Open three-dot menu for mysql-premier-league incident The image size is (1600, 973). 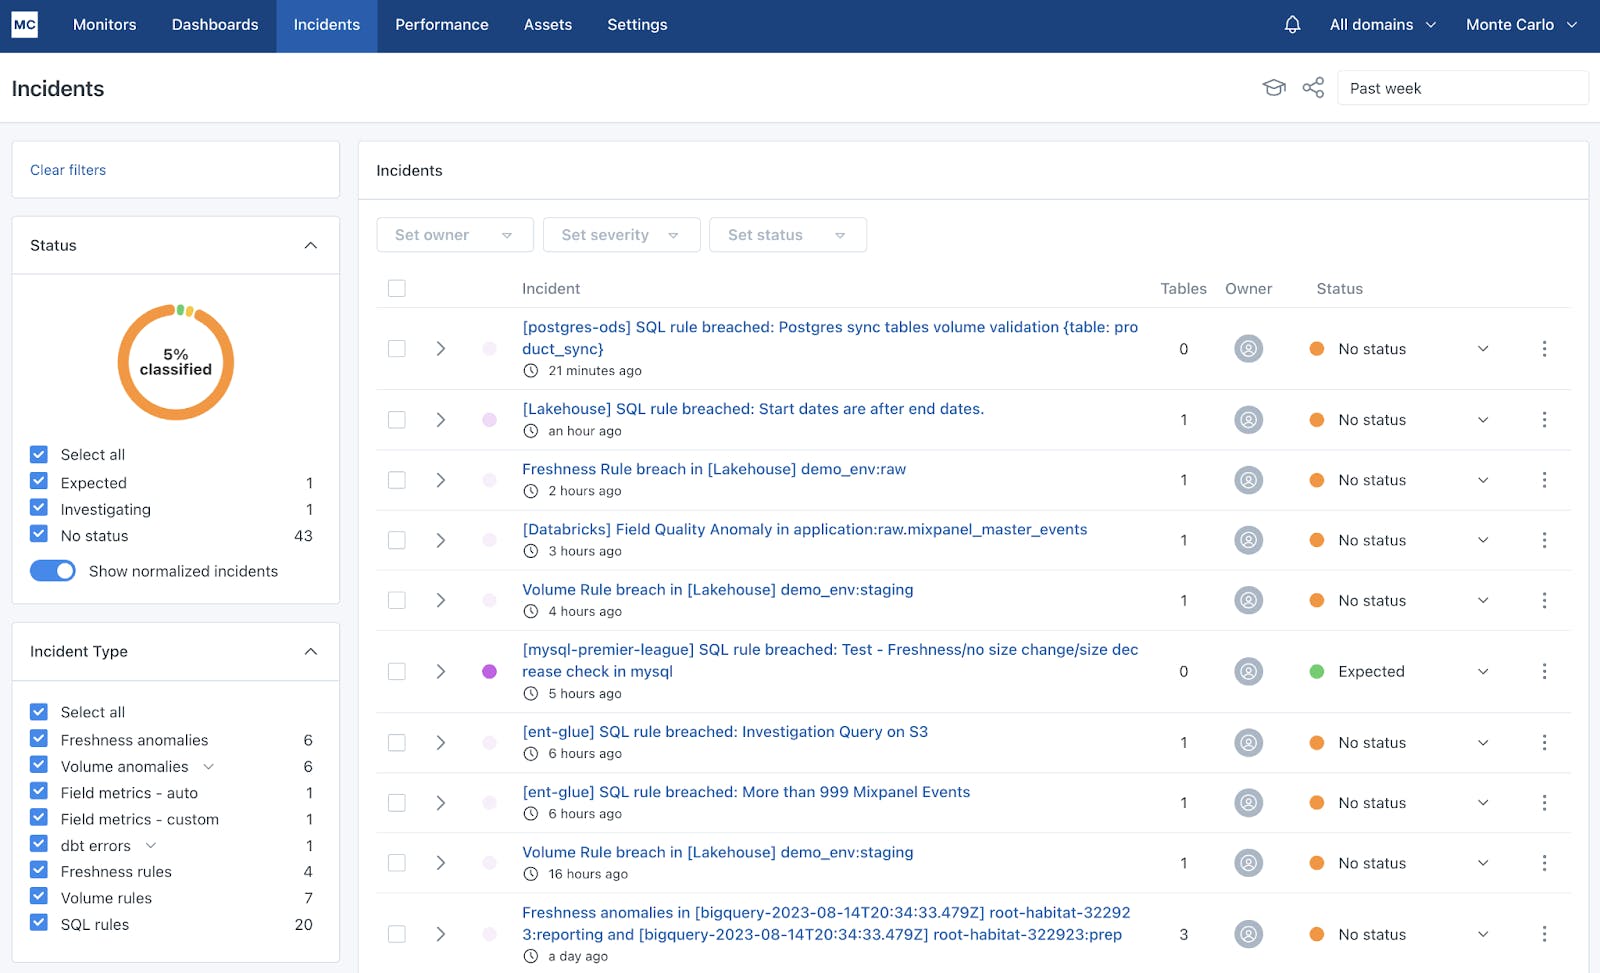(1544, 672)
